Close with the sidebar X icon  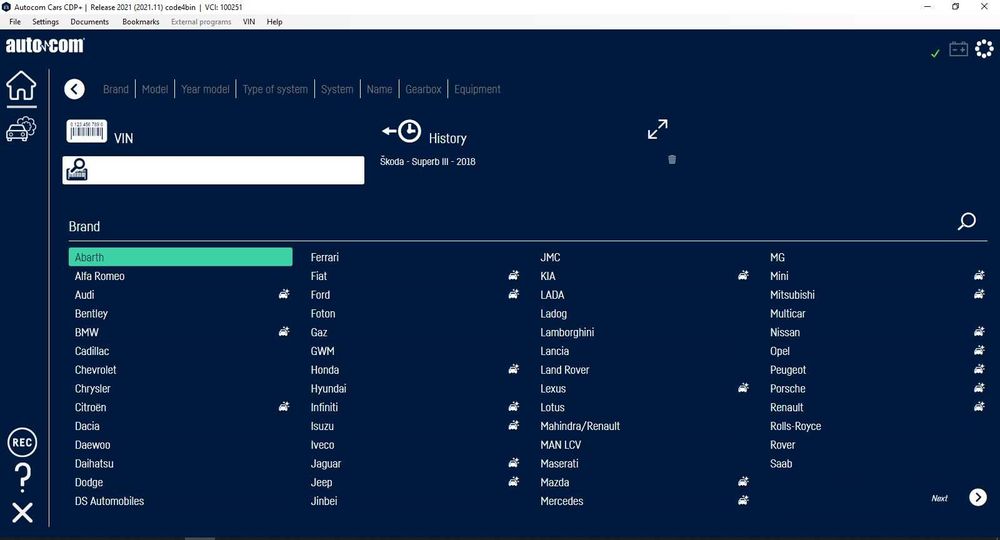click(x=22, y=513)
